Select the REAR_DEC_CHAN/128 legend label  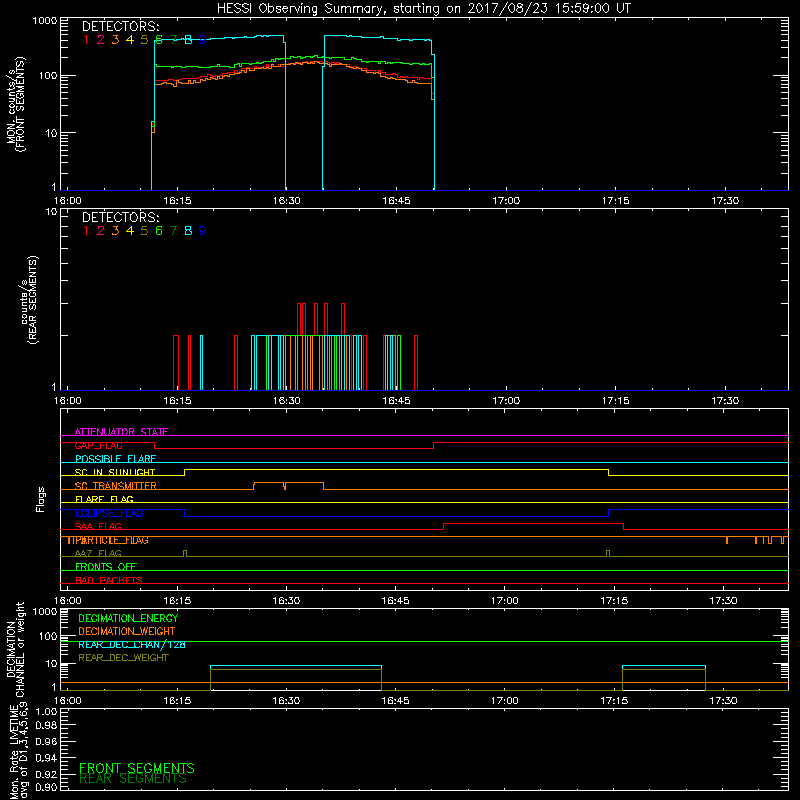coord(132,645)
